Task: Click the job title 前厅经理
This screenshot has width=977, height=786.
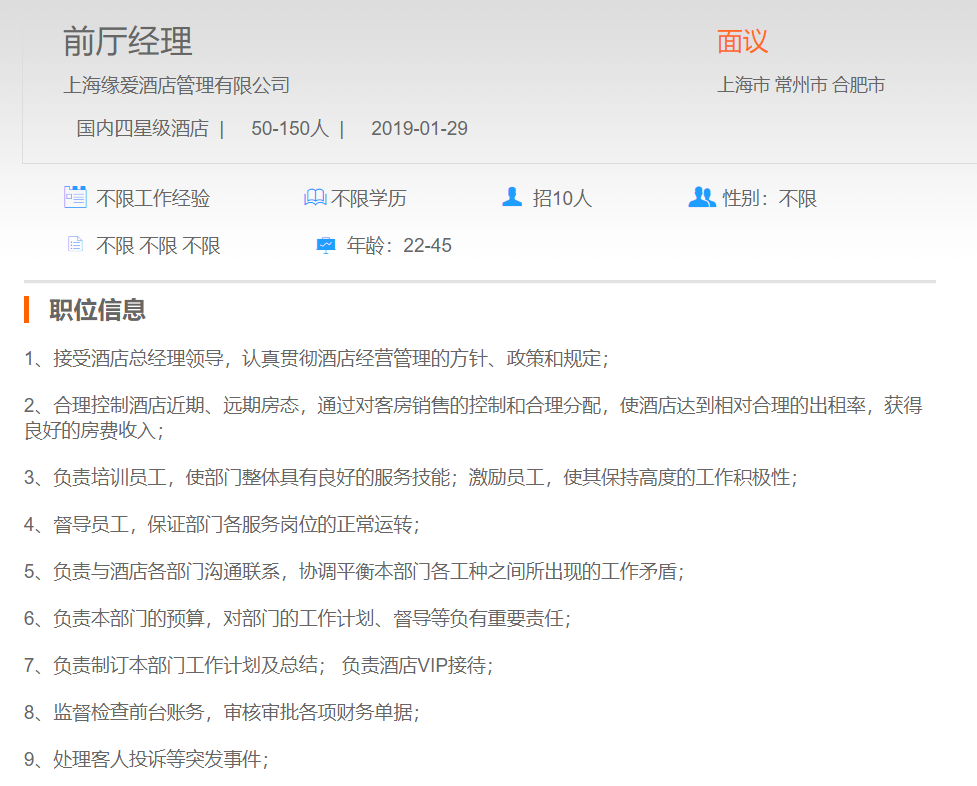Action: coord(127,41)
